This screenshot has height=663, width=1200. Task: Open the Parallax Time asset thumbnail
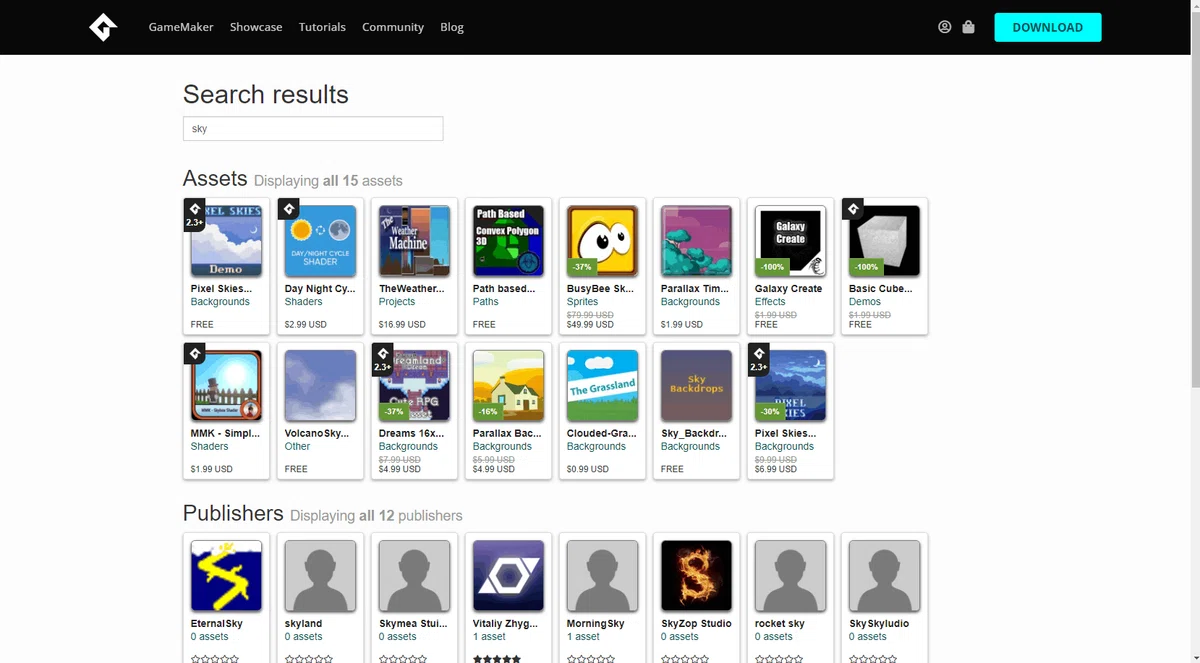(696, 241)
